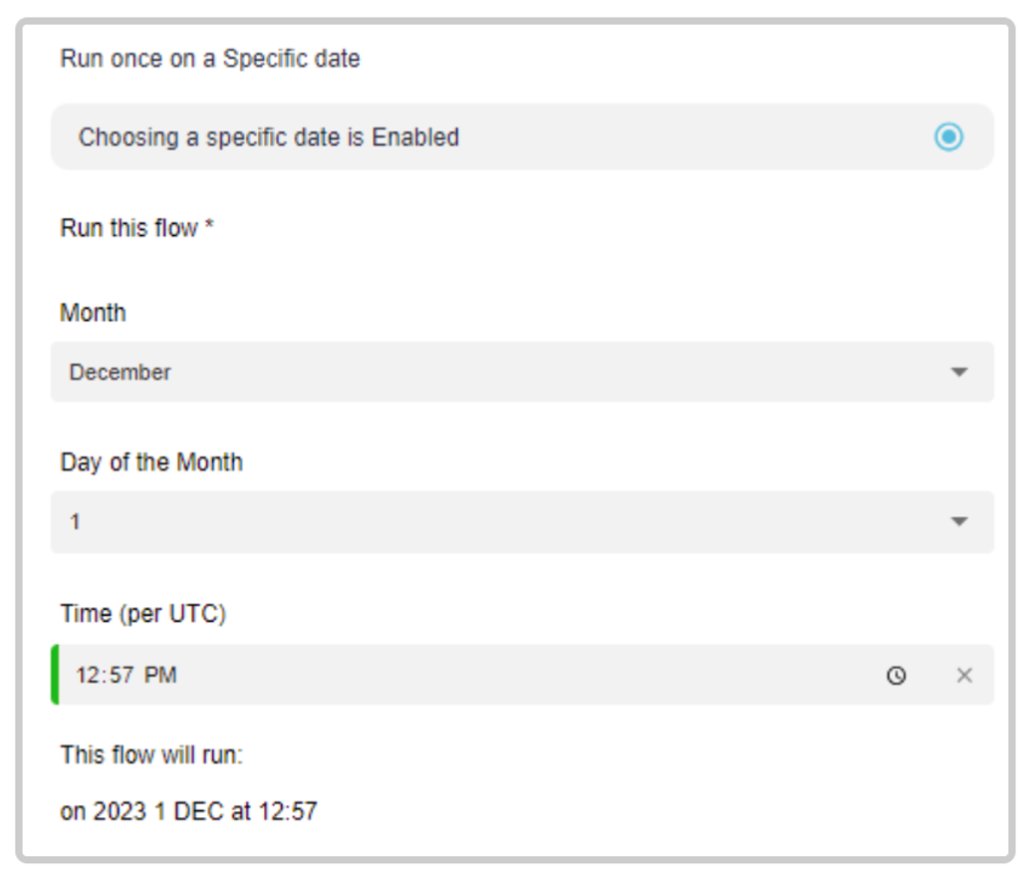Click the Day of the Month dropdown arrow
1032x886 pixels.
[959, 521]
